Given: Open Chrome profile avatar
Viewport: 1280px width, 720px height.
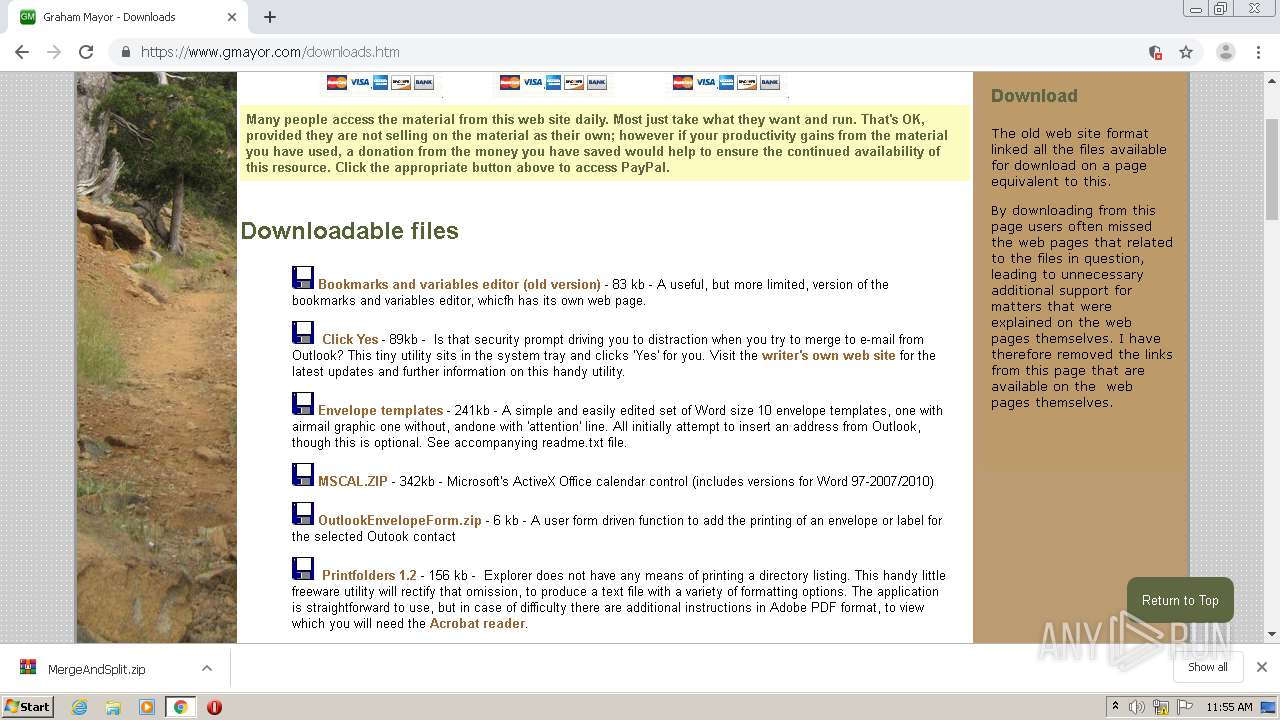Looking at the screenshot, I should tap(1225, 52).
